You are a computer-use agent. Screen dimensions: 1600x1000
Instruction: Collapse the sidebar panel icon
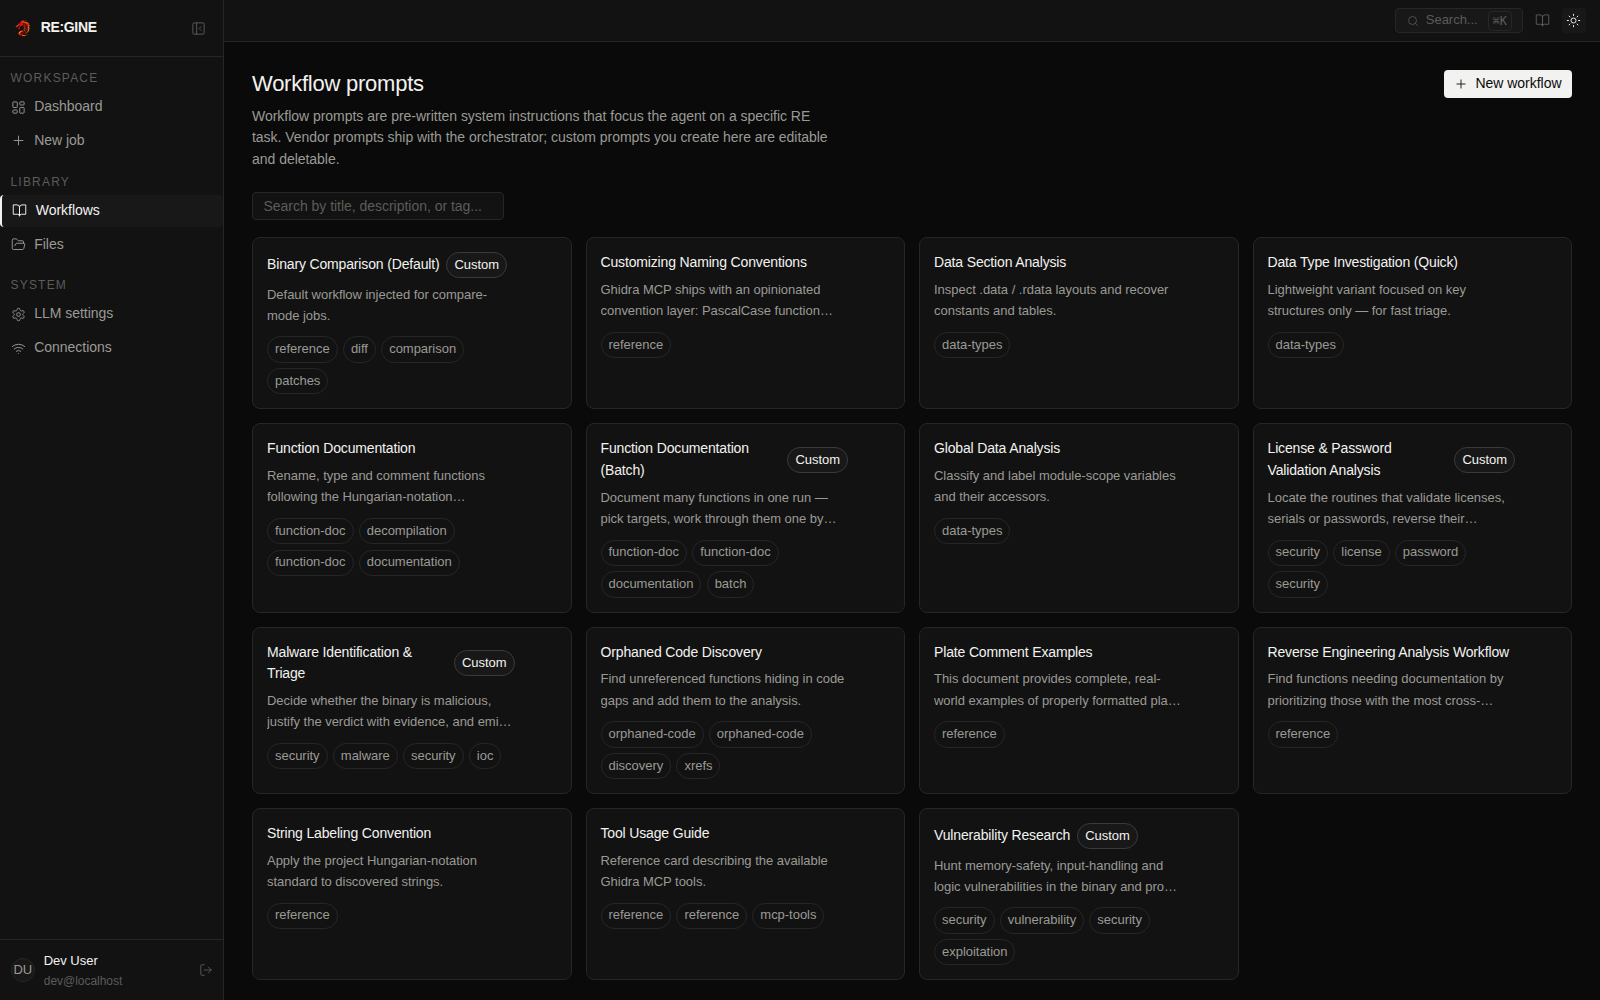[x=198, y=28]
